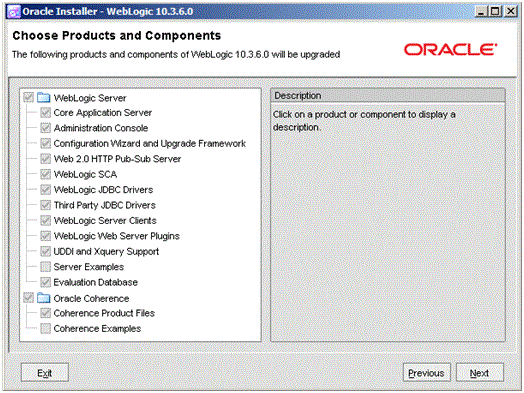This screenshot has height=393, width=524.
Task: Toggle the Server Examples checkbox
Action: tap(45, 267)
